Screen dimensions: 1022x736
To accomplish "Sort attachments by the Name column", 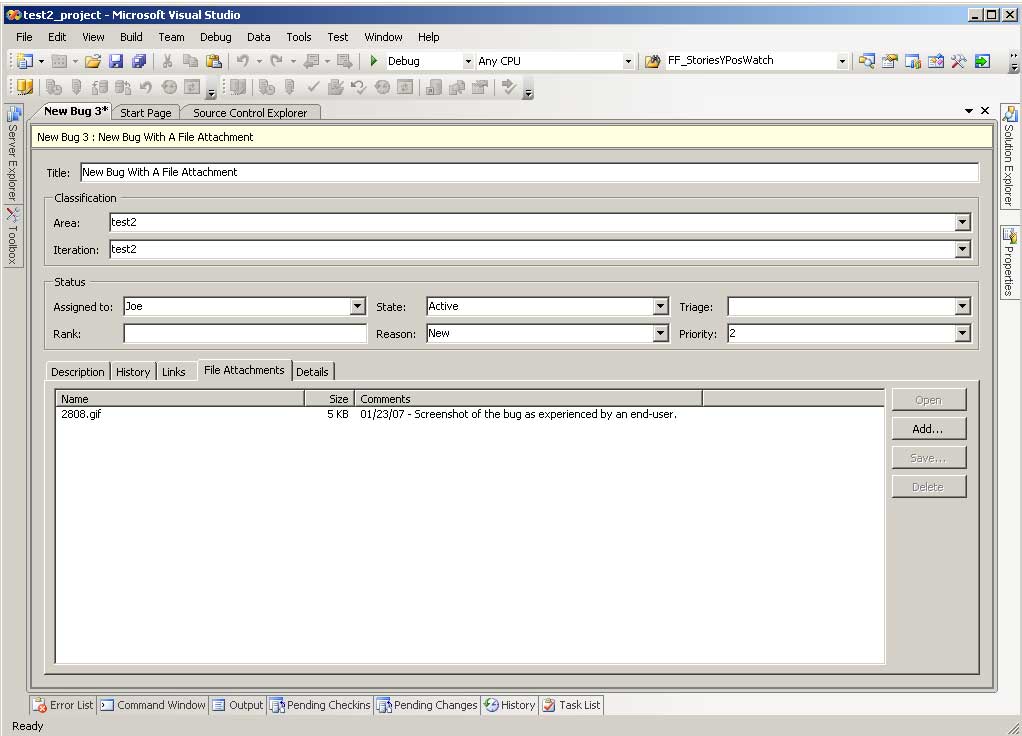I will tap(181, 399).
